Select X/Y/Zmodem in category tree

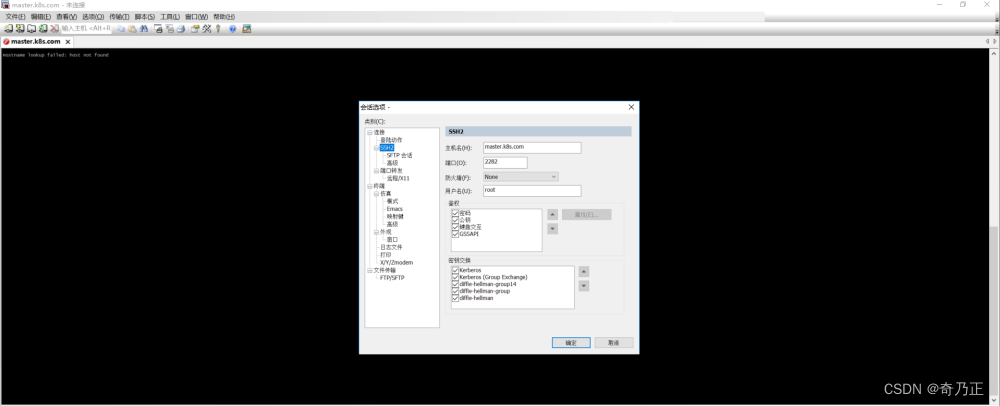tap(397, 263)
